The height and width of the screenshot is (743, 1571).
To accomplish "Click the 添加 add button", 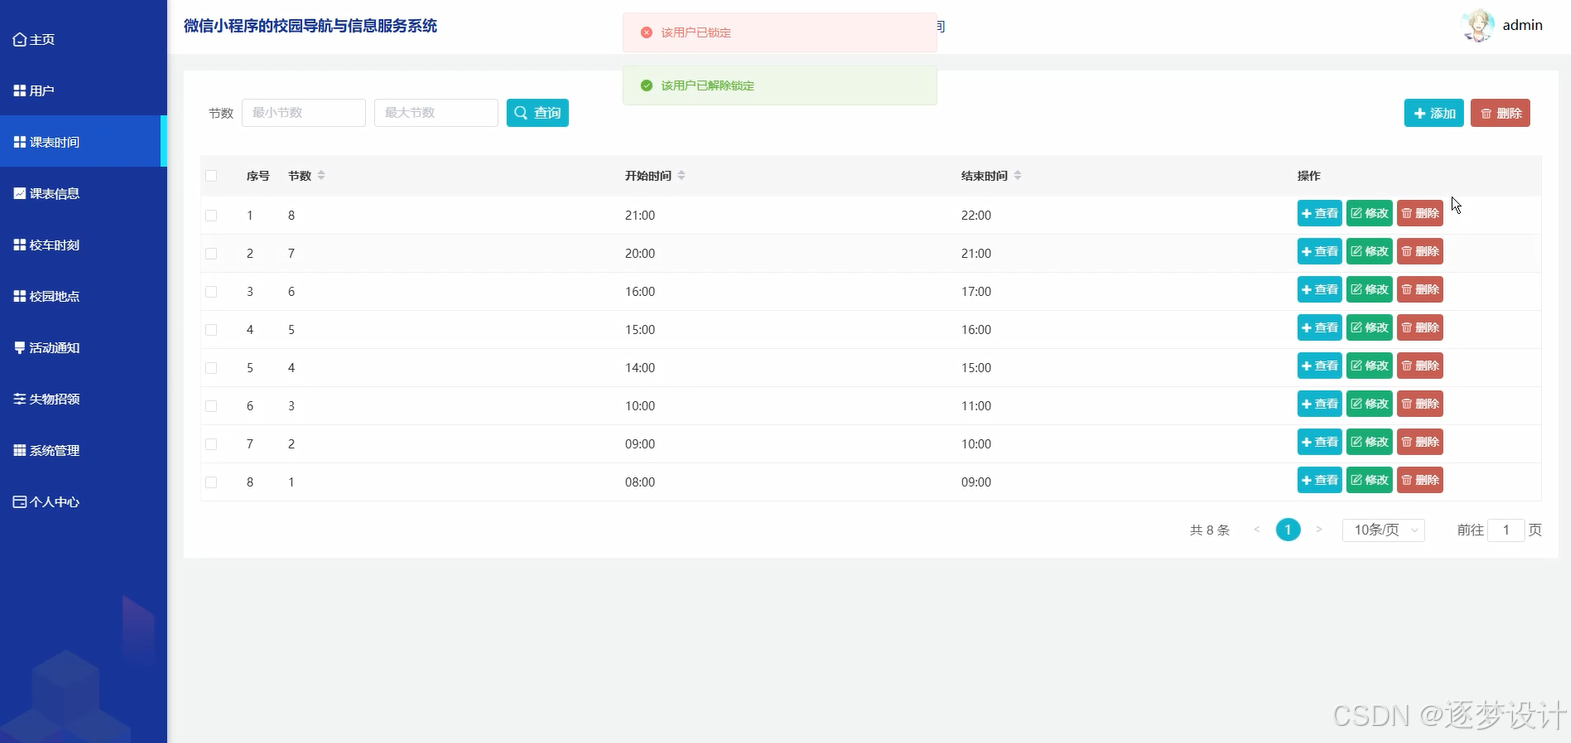I will [1434, 113].
